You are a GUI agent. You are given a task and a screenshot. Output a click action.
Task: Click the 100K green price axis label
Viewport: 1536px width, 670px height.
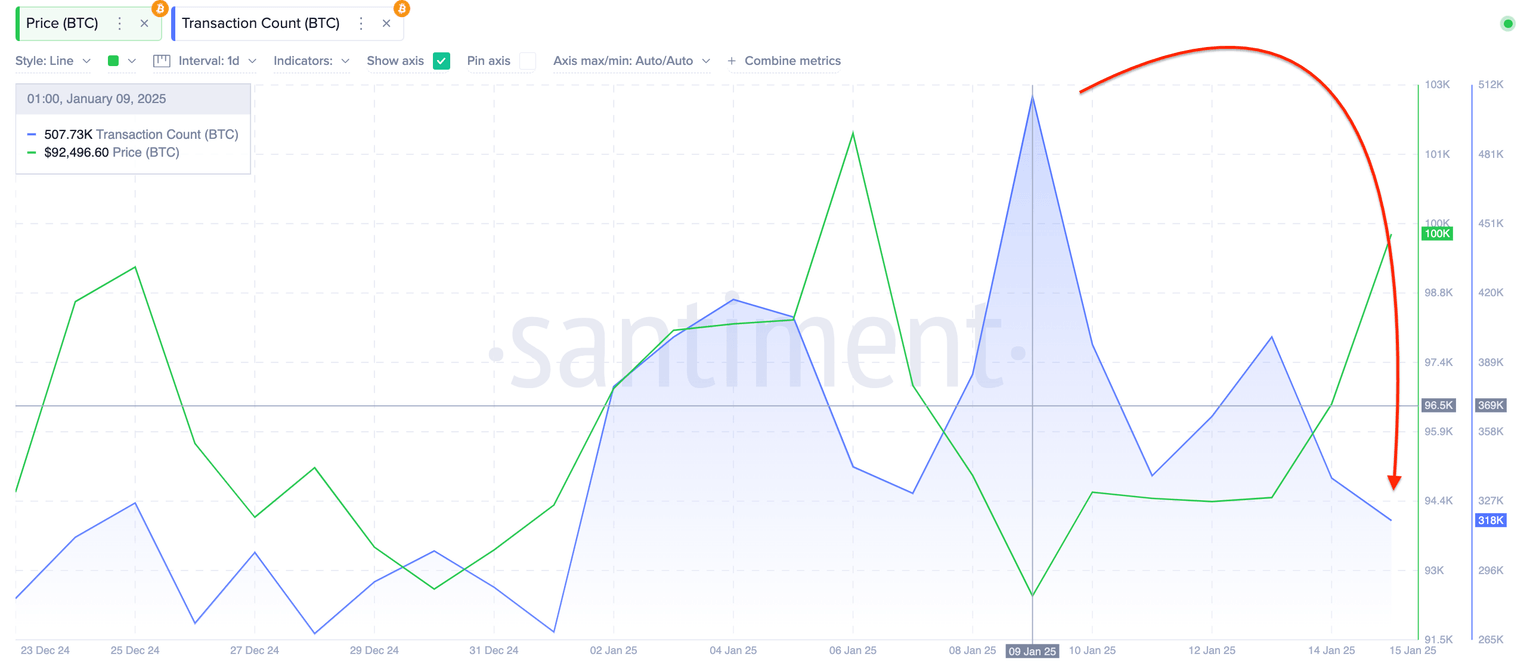tap(1437, 234)
